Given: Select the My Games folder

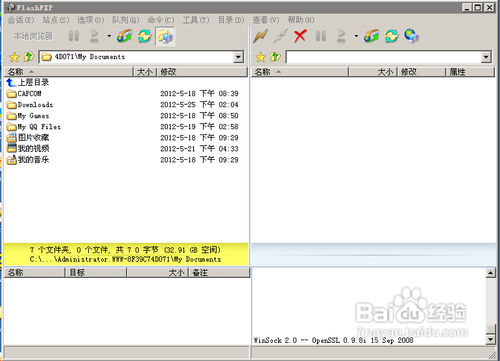Looking at the screenshot, I should [x=28, y=116].
